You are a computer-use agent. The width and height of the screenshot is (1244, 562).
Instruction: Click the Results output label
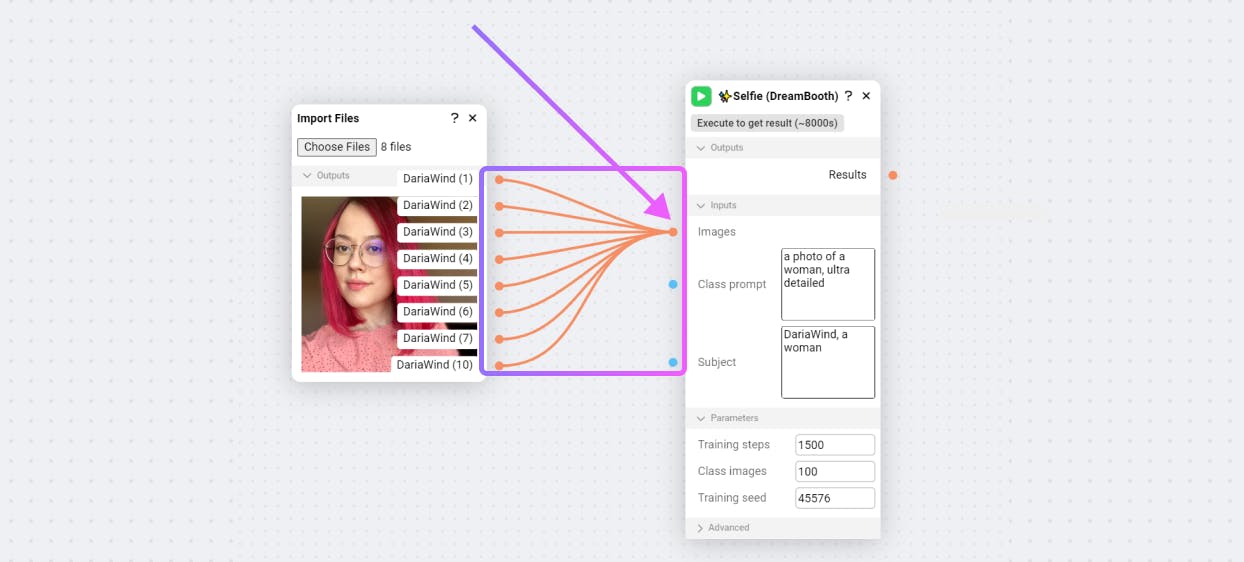848,175
